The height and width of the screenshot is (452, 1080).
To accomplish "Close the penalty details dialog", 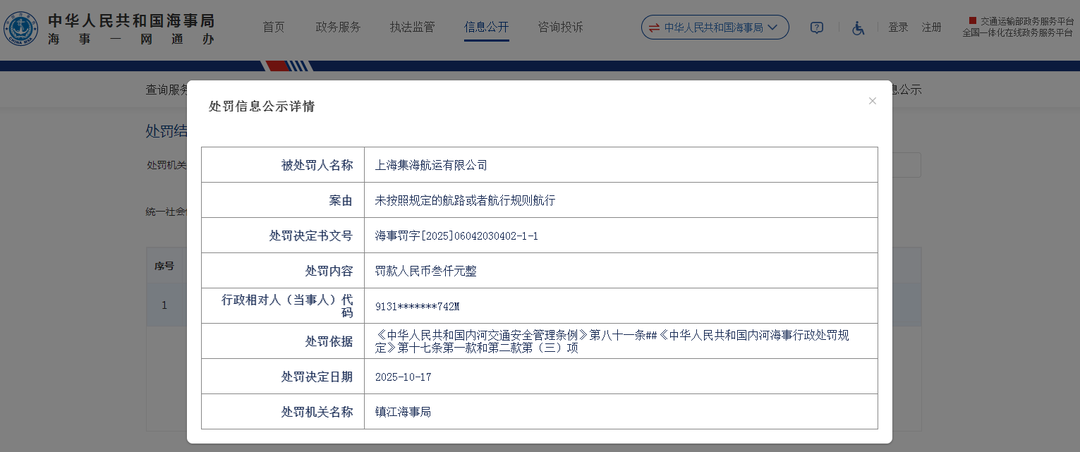I will [873, 101].
